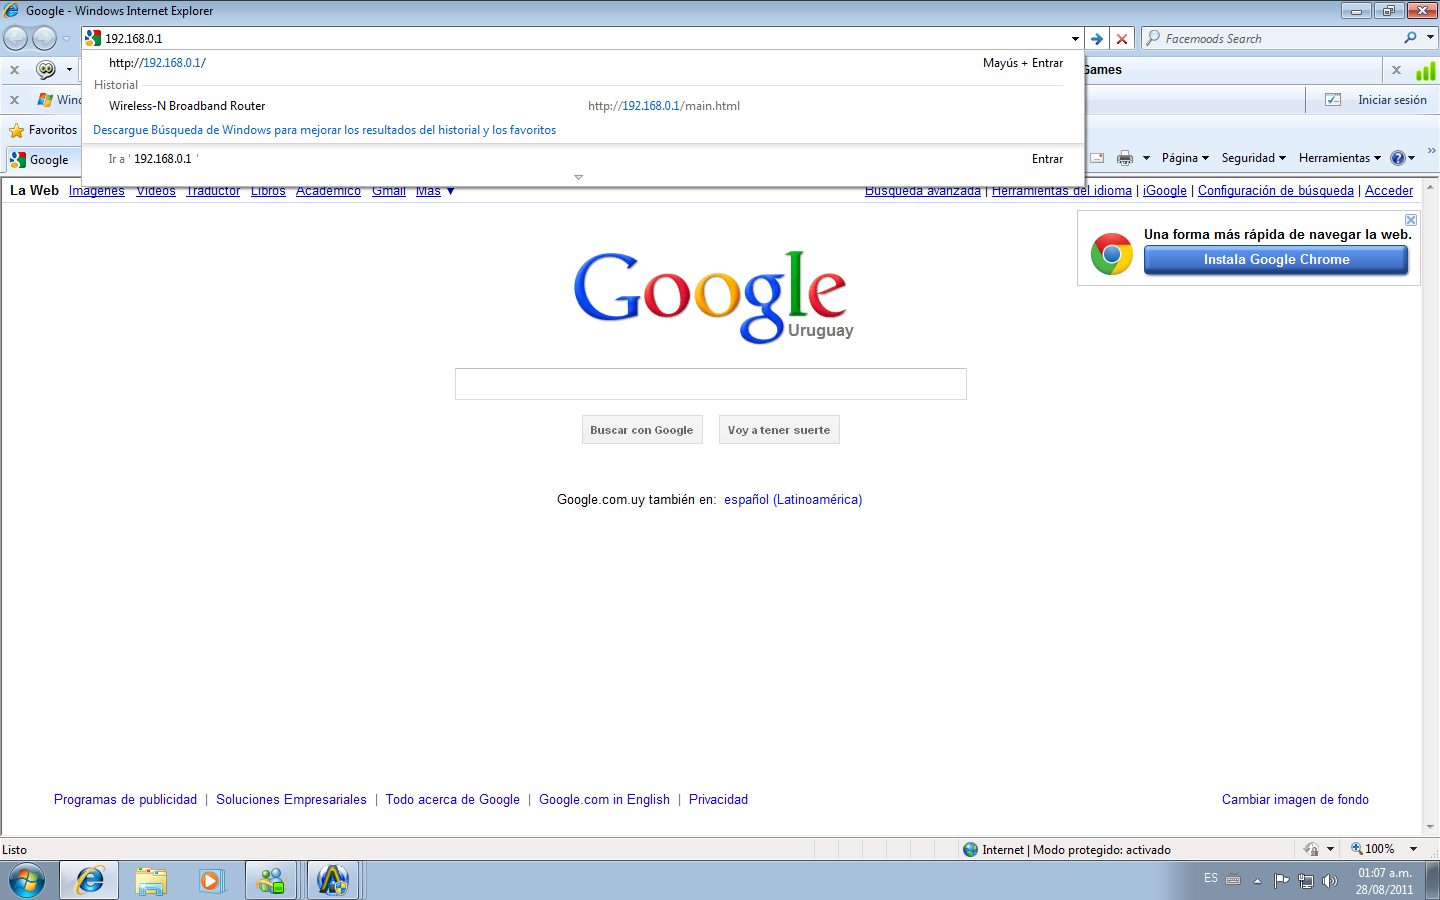Collapse the address bar autocomplete dropdown arrow
This screenshot has height=900, width=1440.
(x=1075, y=39)
